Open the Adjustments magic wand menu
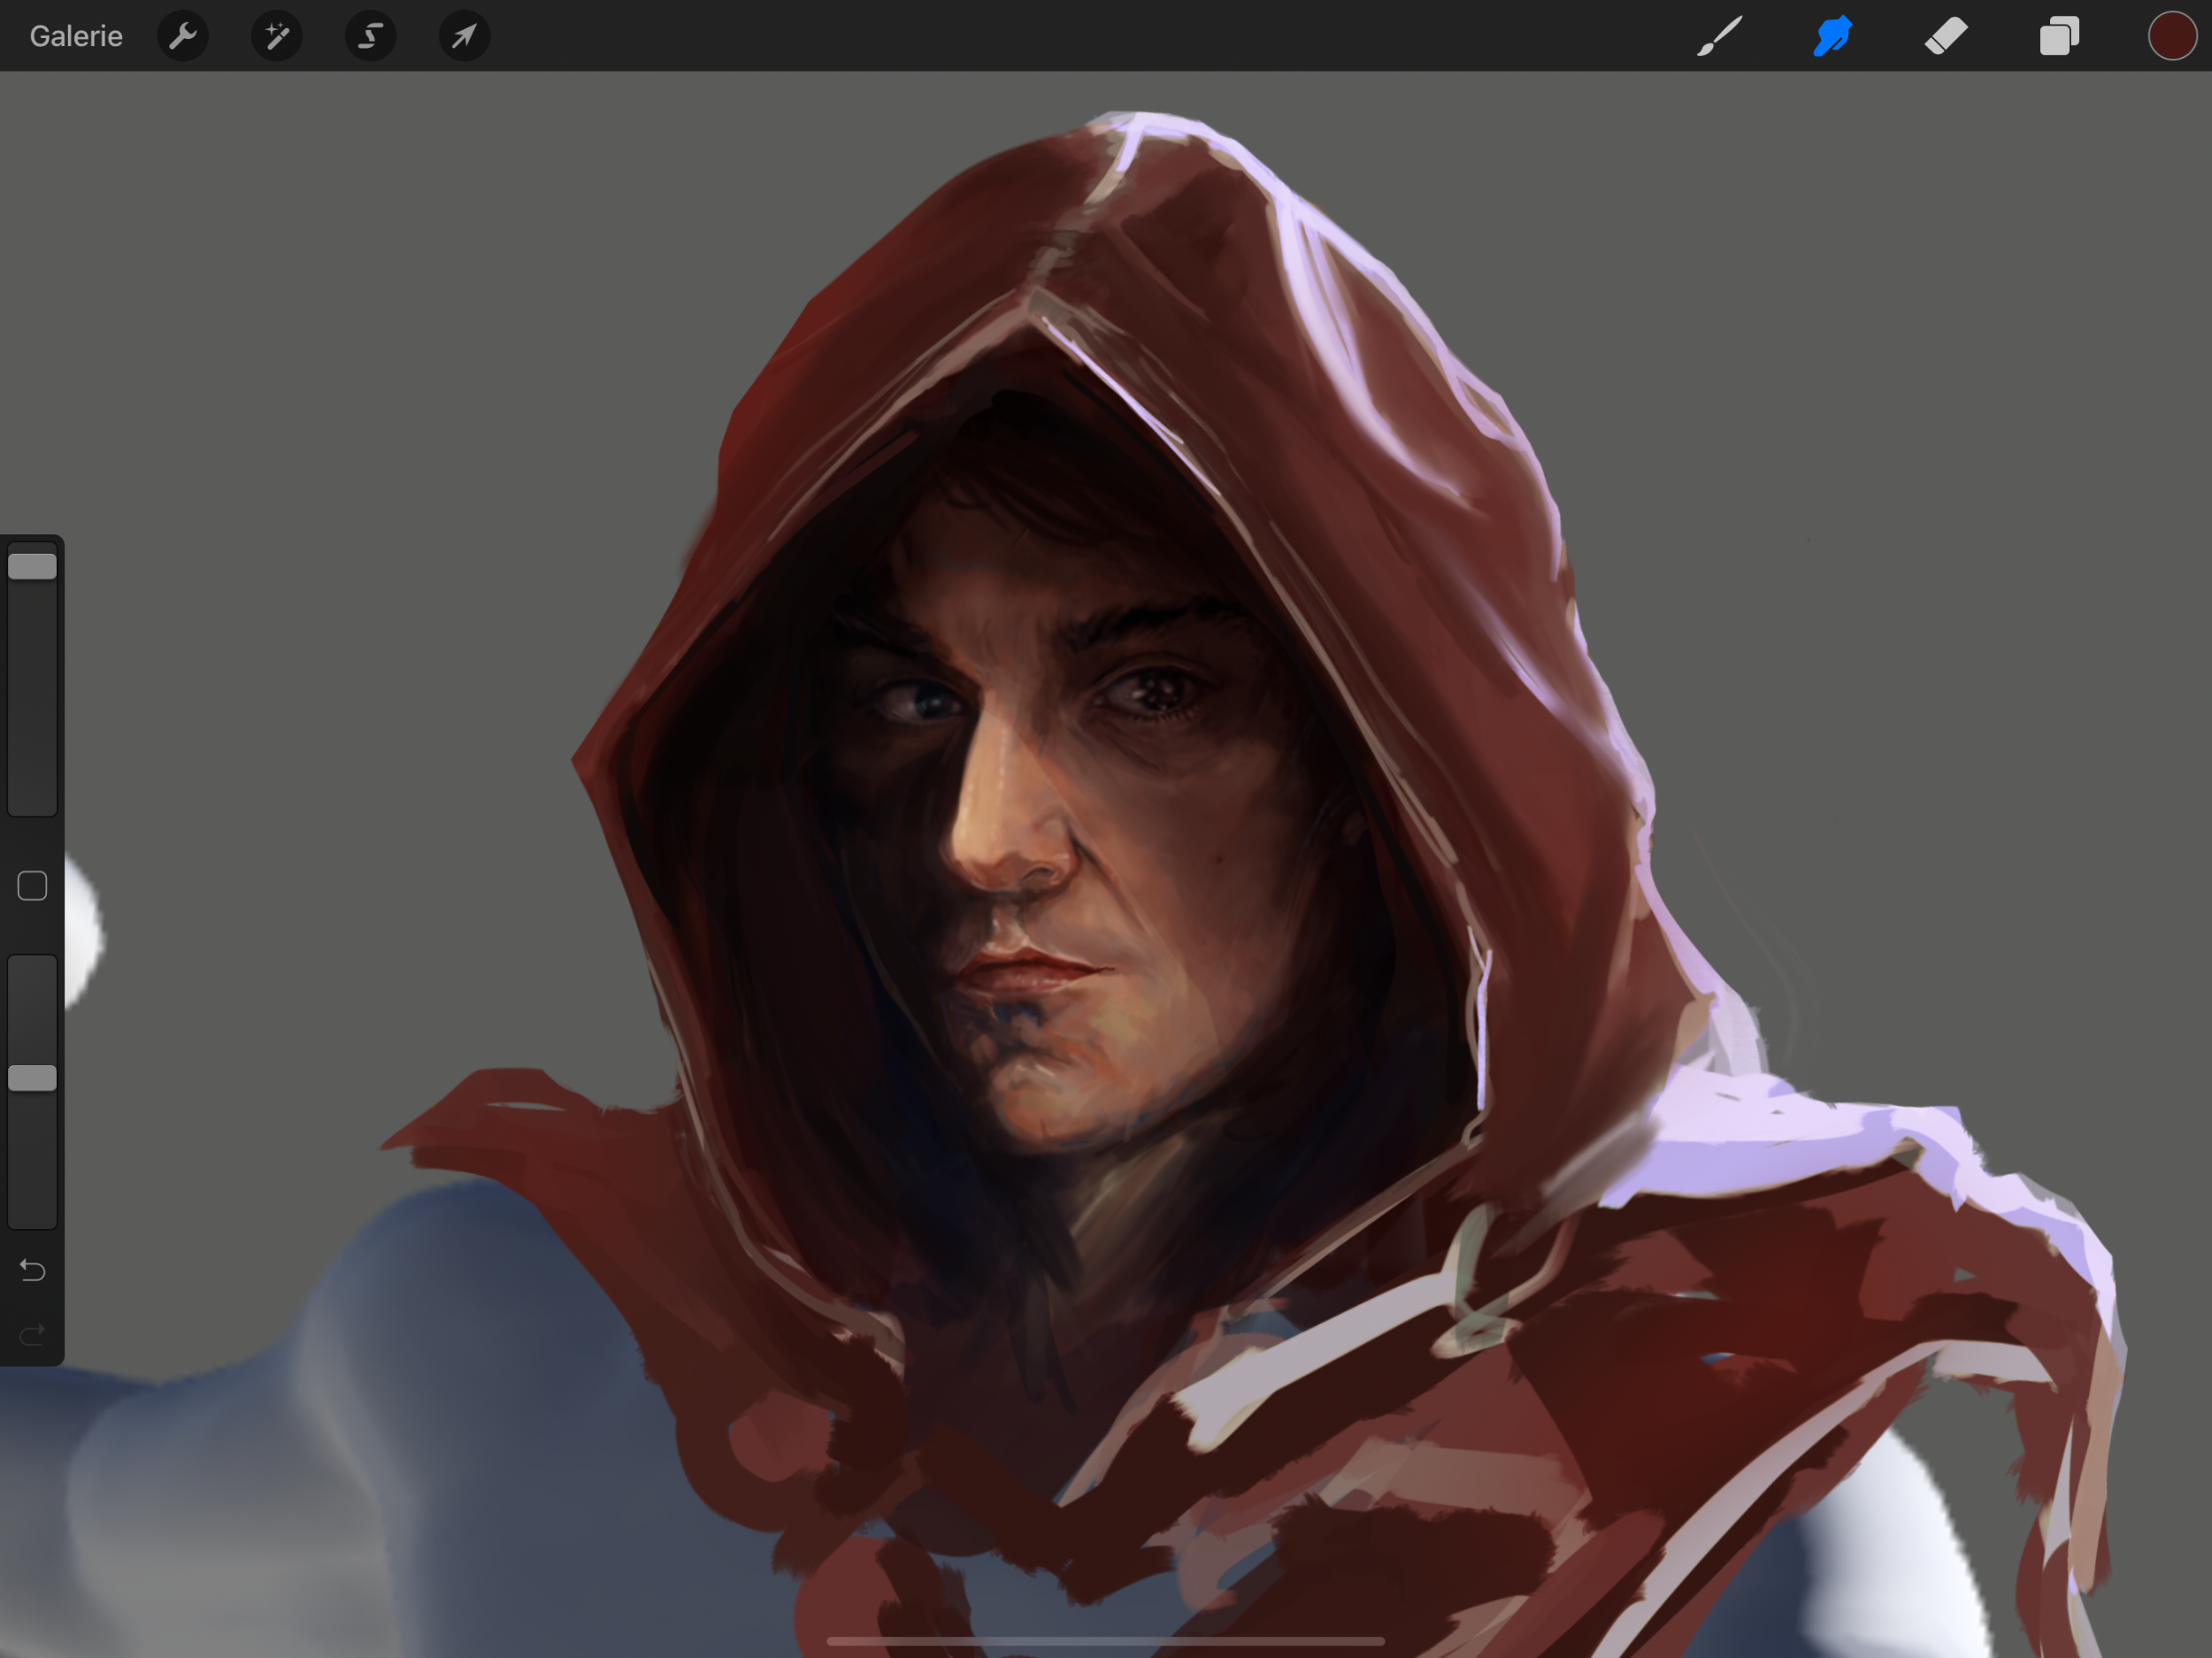 (277, 36)
